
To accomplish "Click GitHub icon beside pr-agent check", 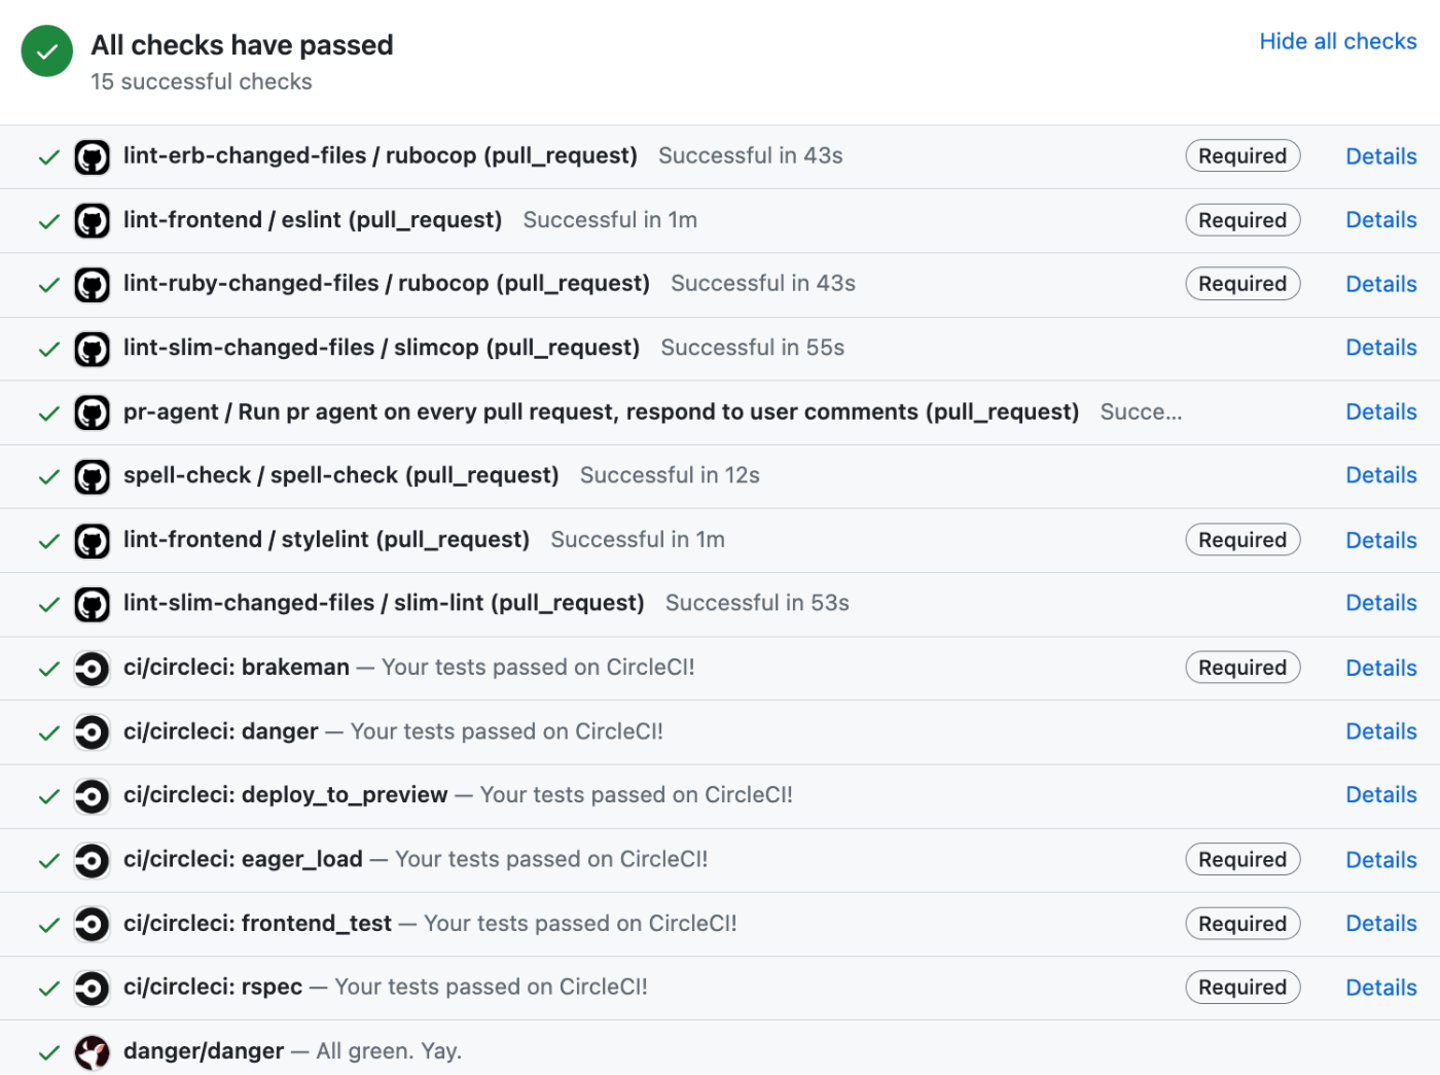I will (92, 413).
